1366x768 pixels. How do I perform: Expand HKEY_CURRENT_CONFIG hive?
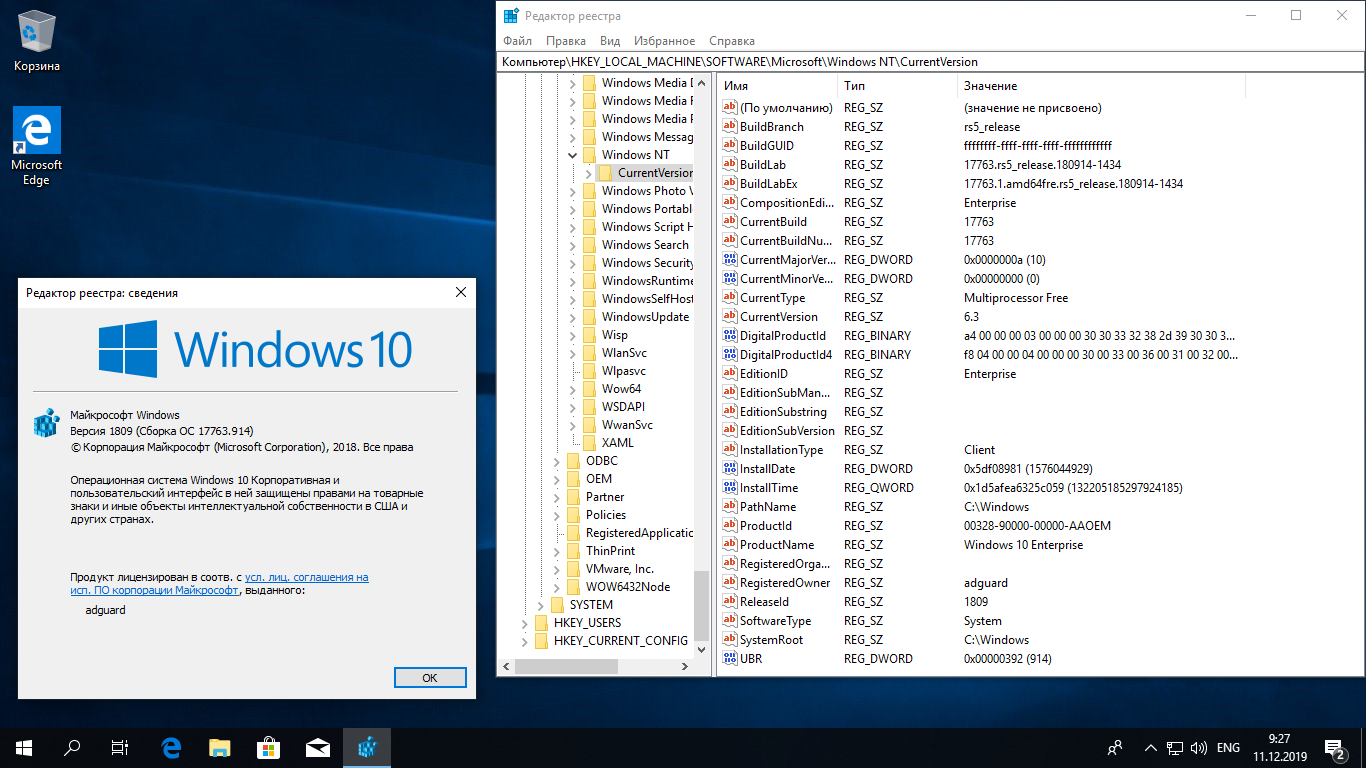[x=525, y=641]
